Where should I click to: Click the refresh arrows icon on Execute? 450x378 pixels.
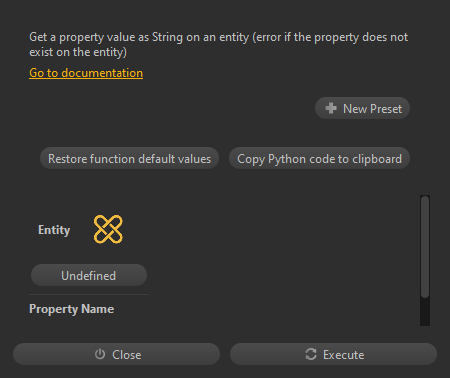point(311,354)
